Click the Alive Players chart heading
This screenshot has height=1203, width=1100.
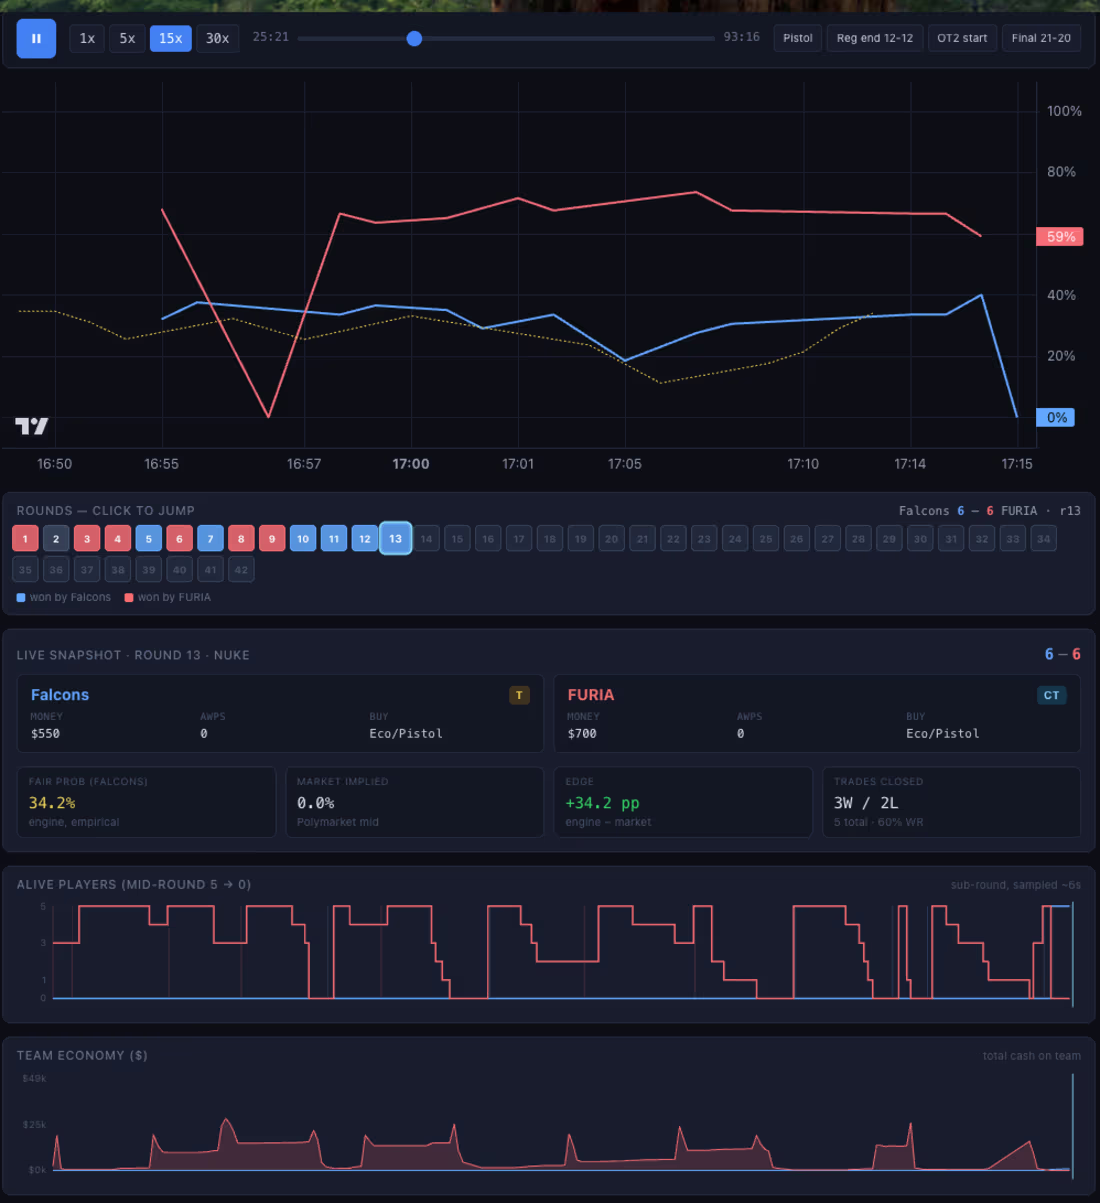tap(134, 885)
